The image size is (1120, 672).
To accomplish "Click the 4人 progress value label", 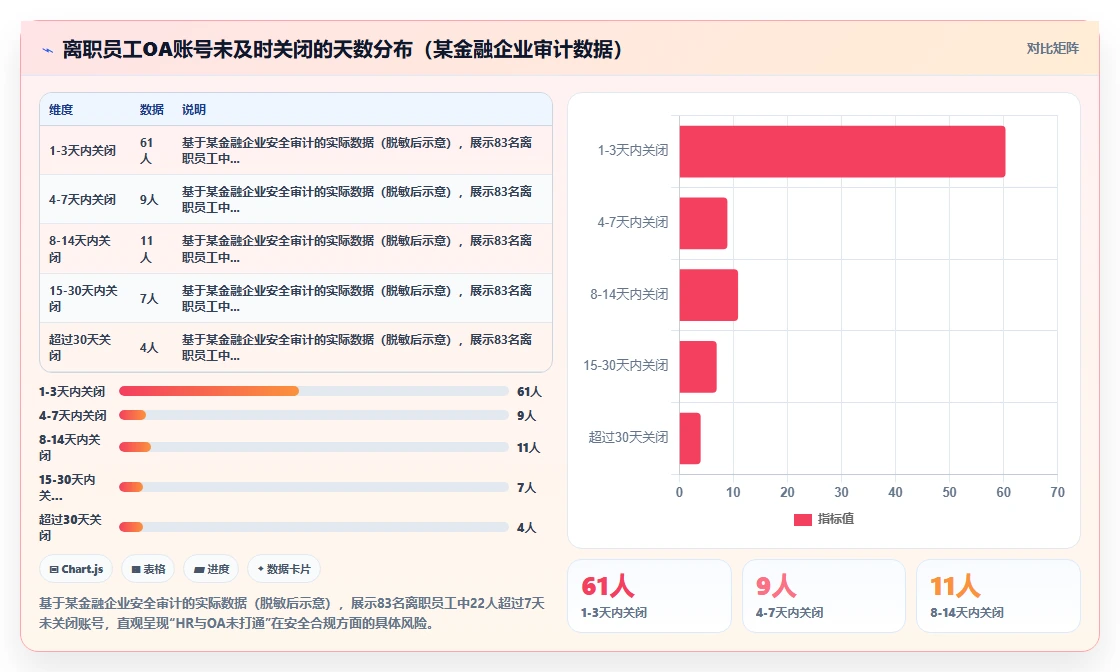I will [x=526, y=527].
